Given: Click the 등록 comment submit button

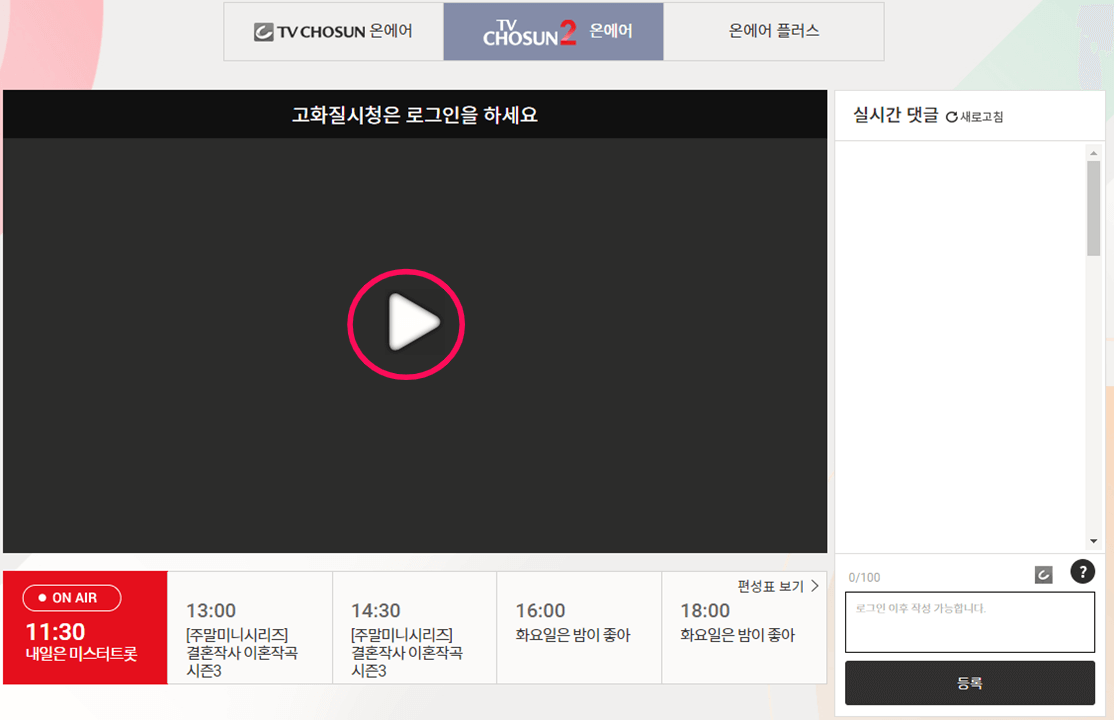Looking at the screenshot, I should point(970,682).
